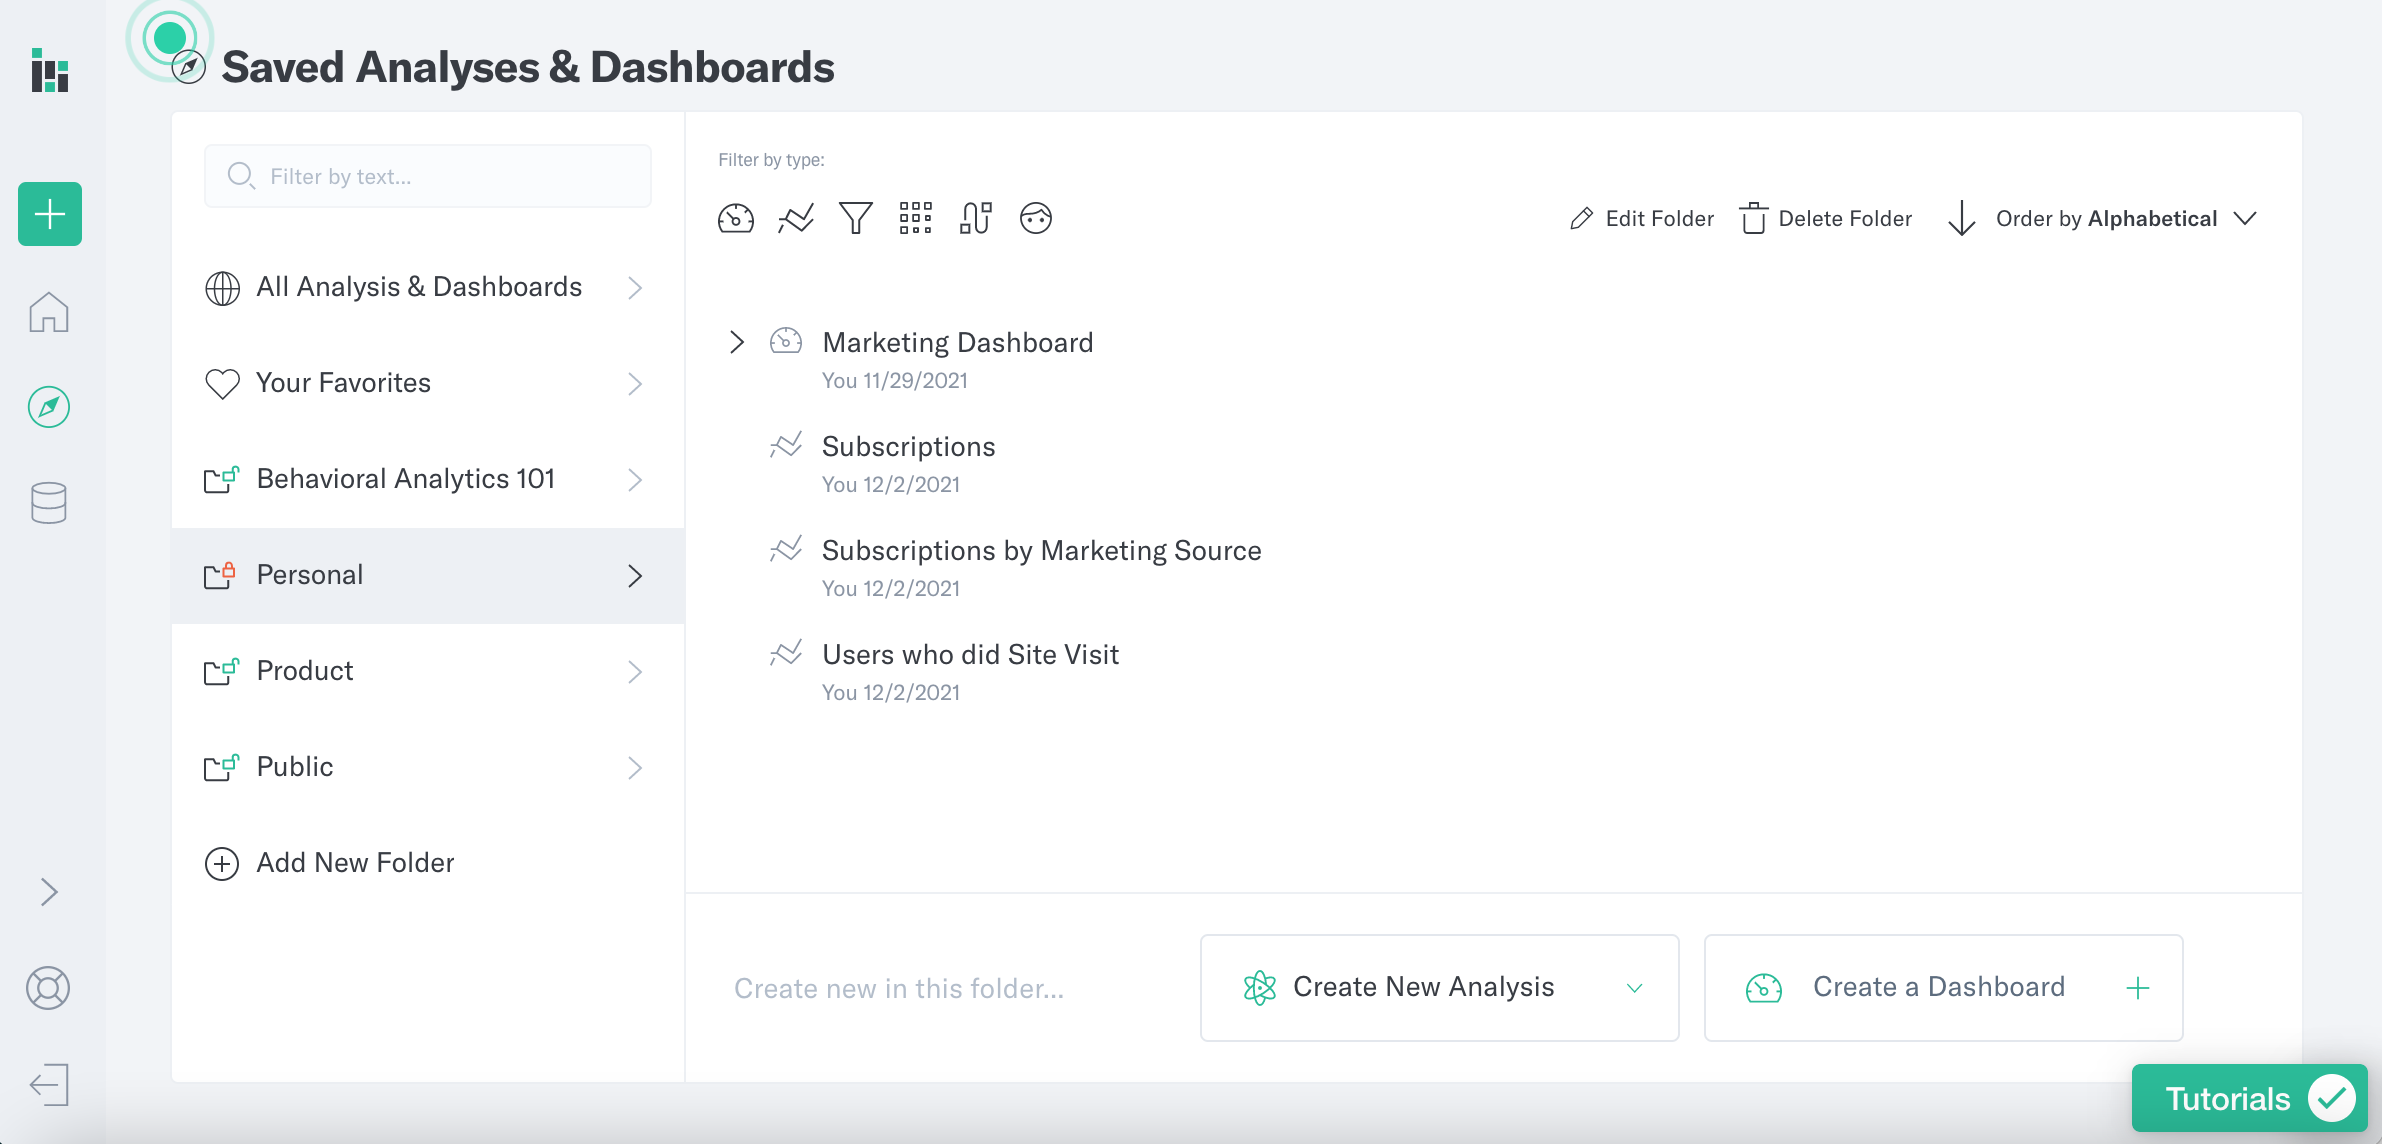
Task: Click the green plus create button
Action: [50, 214]
